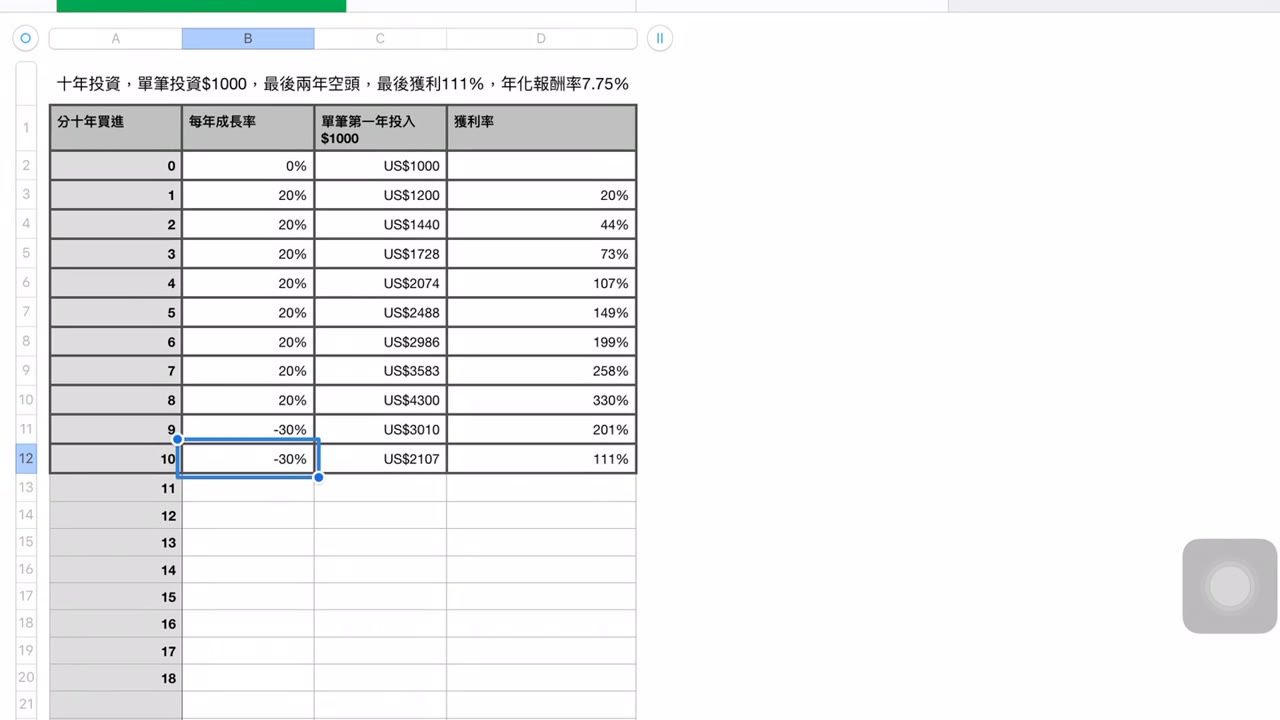Click cell showing US$2986
Viewport: 1280px width, 720px height.
pos(380,342)
